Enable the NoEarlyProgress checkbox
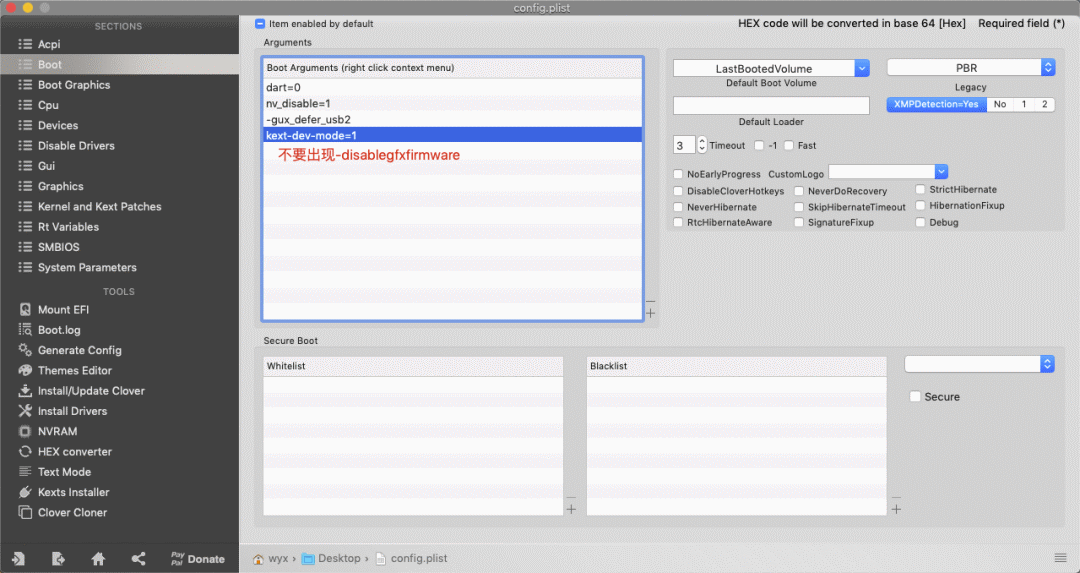 [x=678, y=174]
